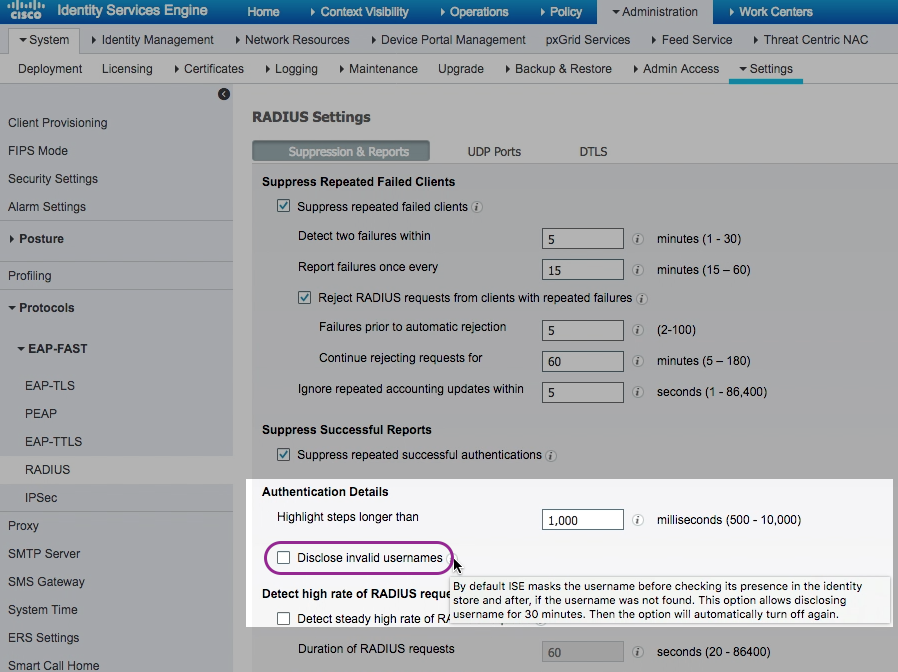Screen dimensions: 898x672
Task: Open pxGrid Services
Action: 588,40
